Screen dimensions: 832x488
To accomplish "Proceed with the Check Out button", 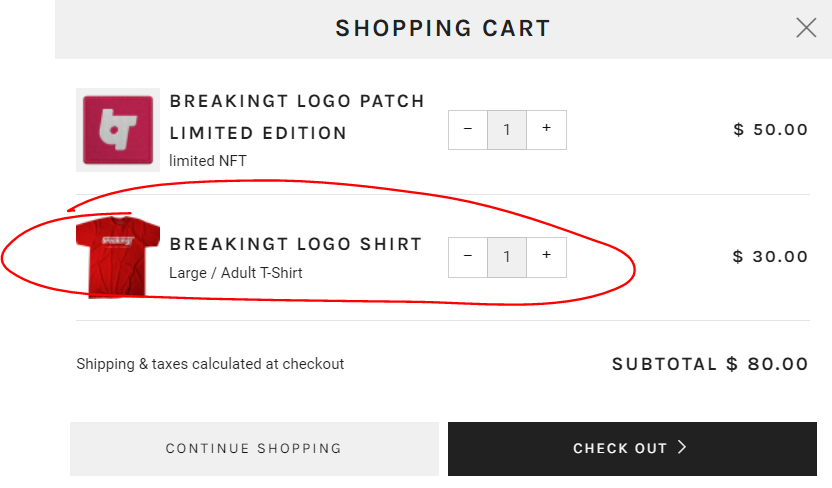I will coord(632,448).
